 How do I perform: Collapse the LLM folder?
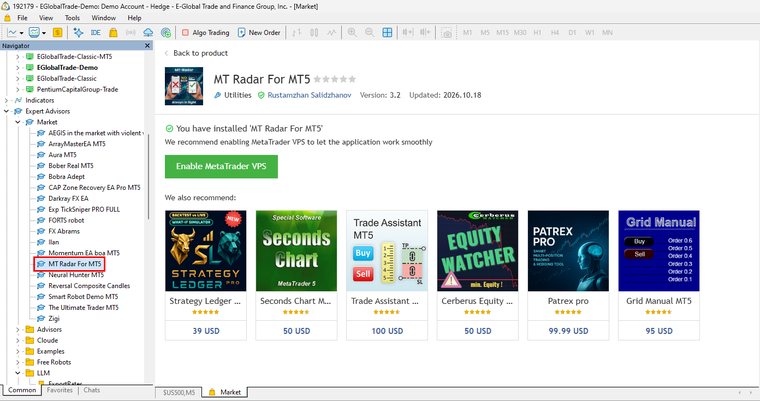tap(18, 373)
